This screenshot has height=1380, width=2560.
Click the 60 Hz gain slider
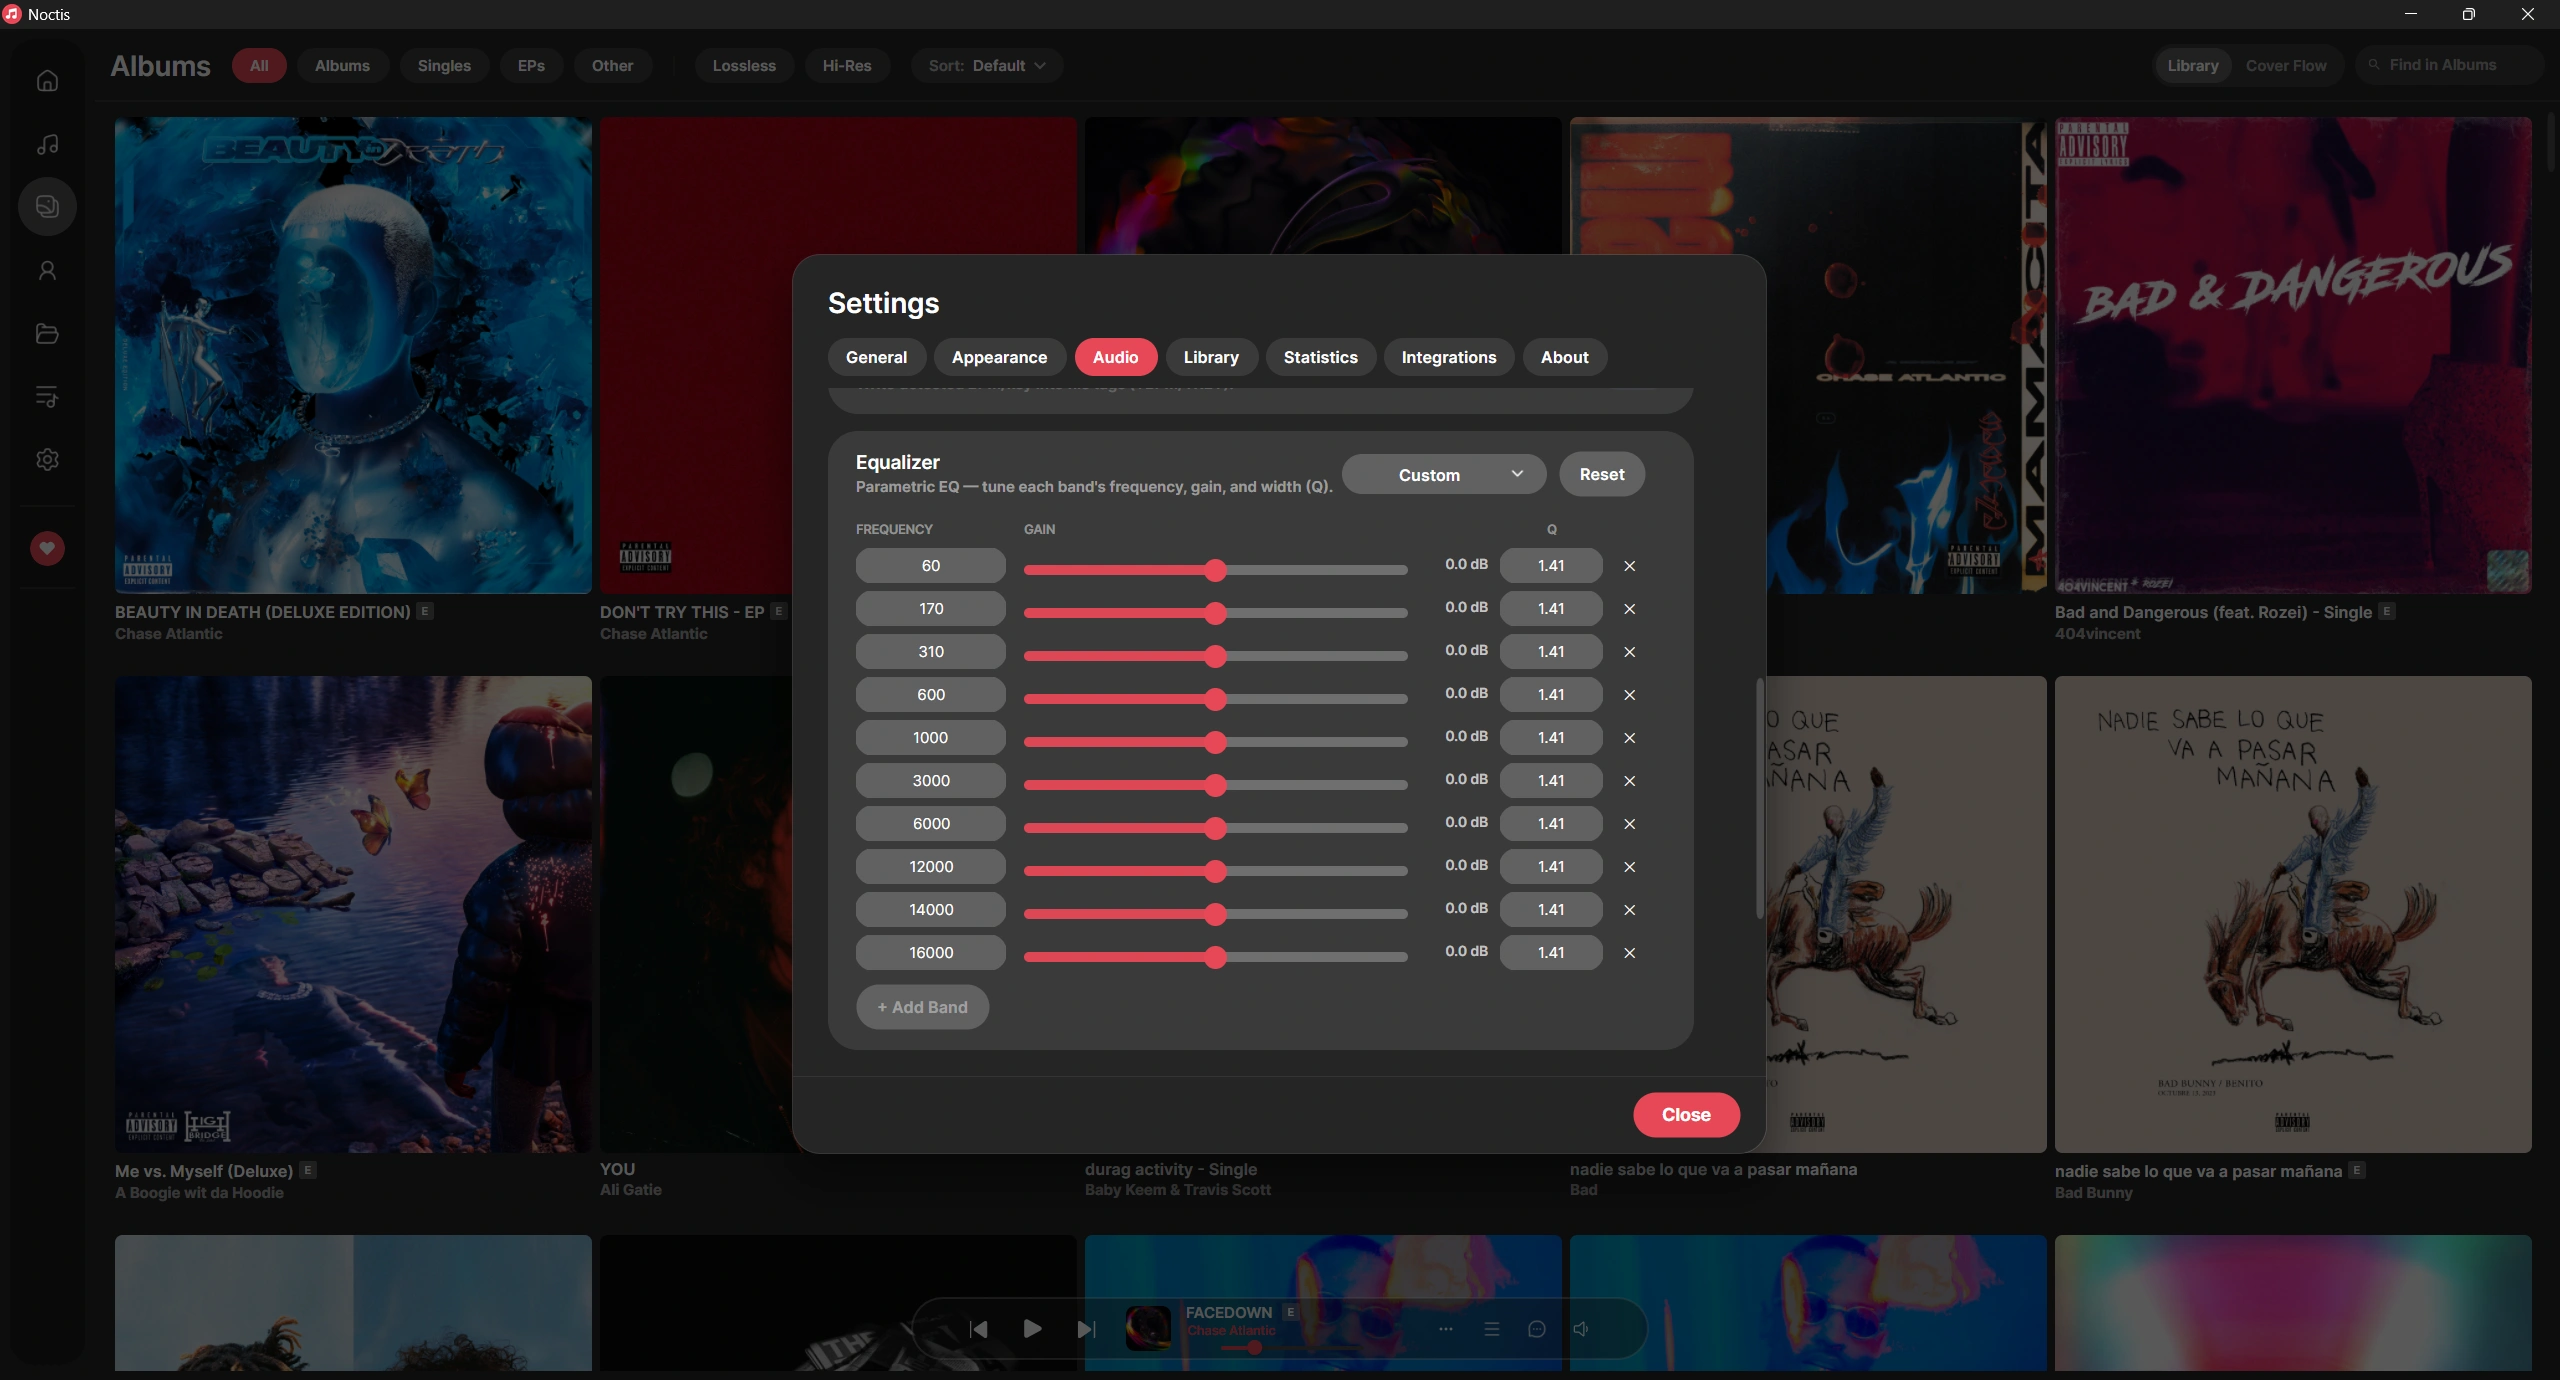tap(1215, 570)
